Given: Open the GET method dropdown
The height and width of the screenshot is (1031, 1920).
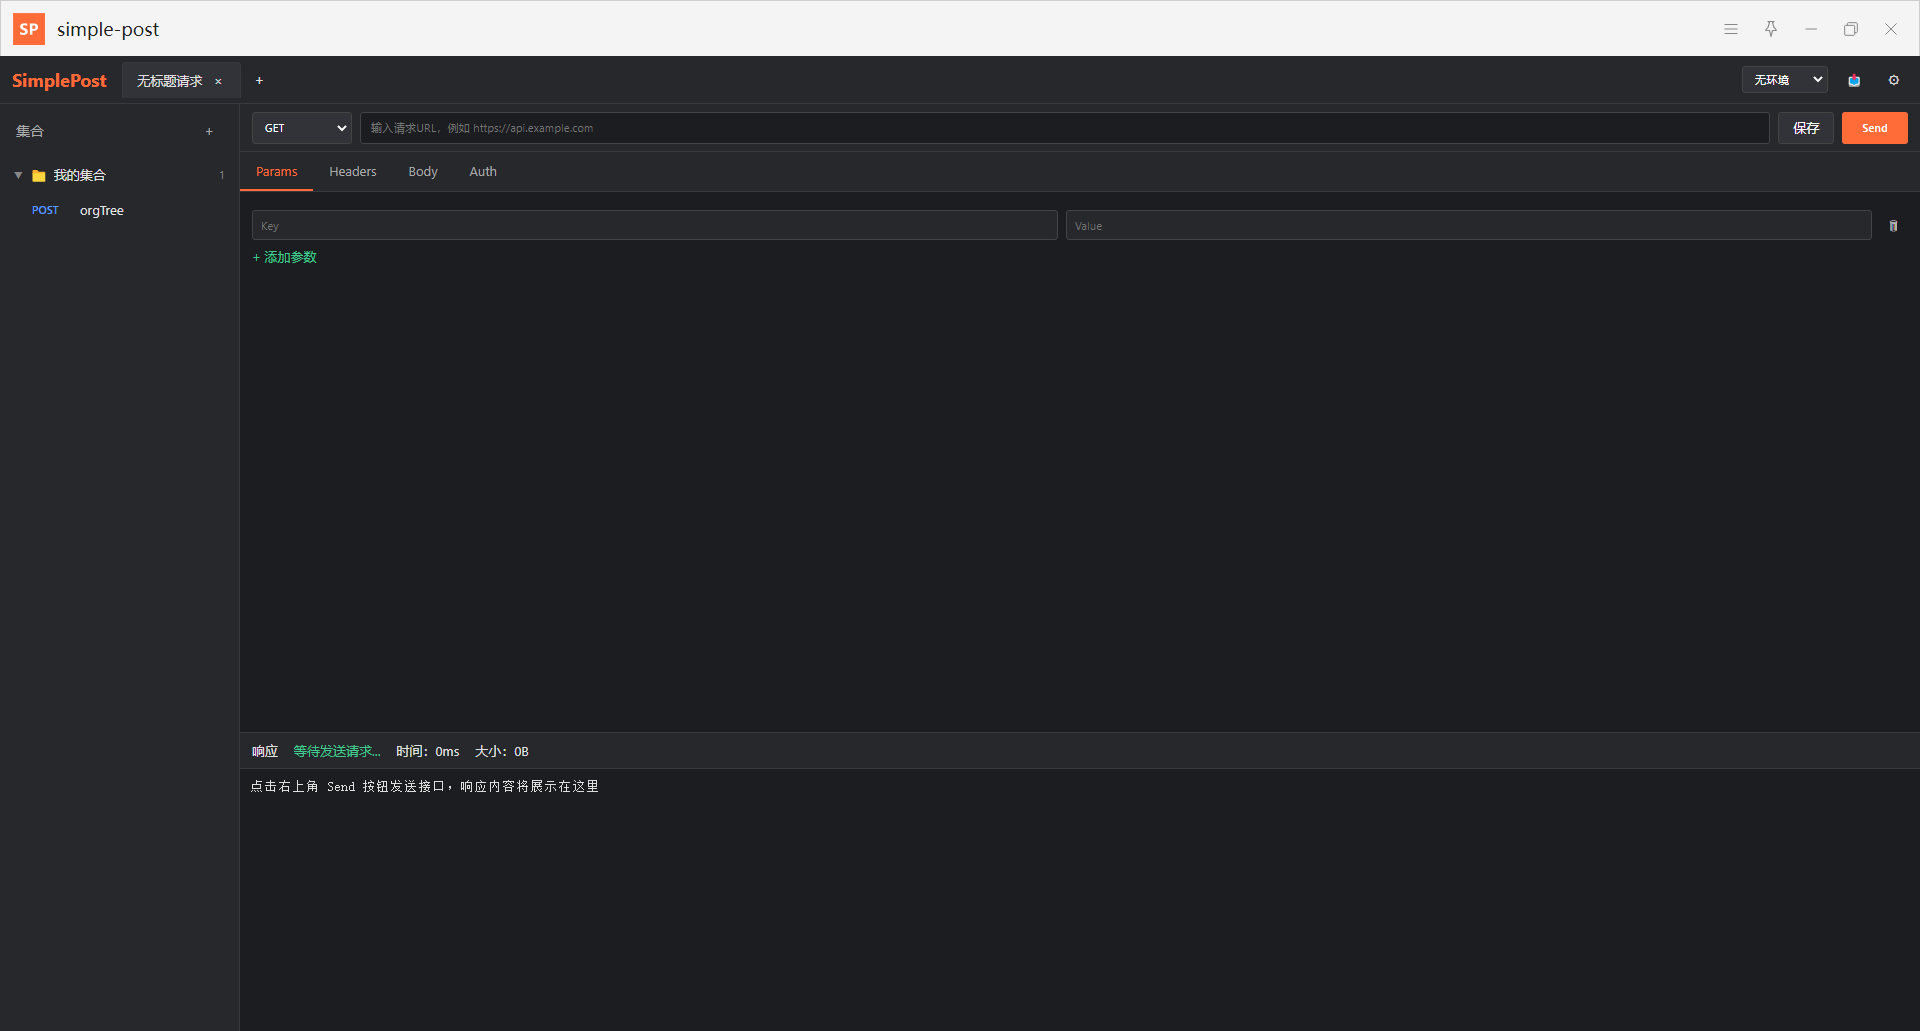Looking at the screenshot, I should 302,128.
